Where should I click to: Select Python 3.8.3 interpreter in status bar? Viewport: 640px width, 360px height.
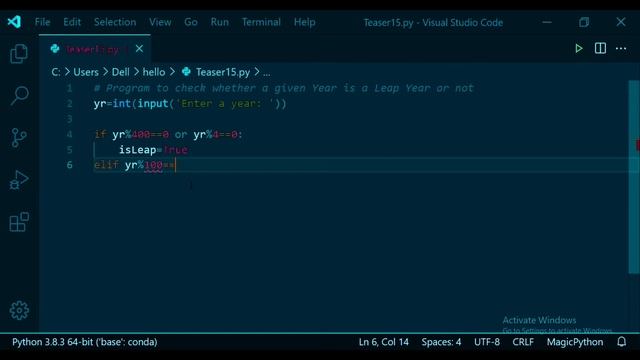pyautogui.click(x=84, y=342)
